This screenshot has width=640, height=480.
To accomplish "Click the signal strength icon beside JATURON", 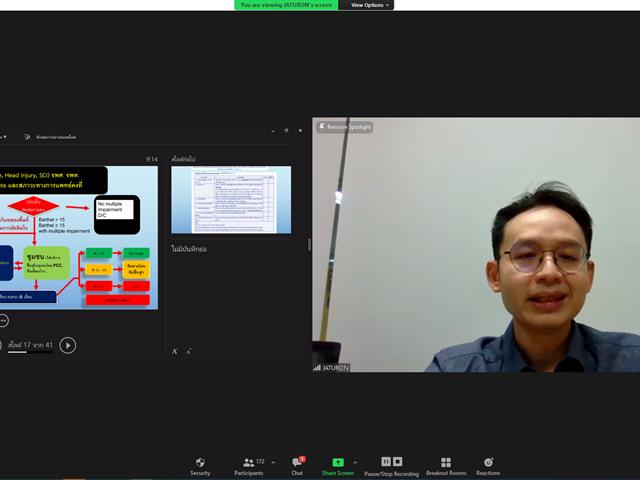I will [317, 368].
